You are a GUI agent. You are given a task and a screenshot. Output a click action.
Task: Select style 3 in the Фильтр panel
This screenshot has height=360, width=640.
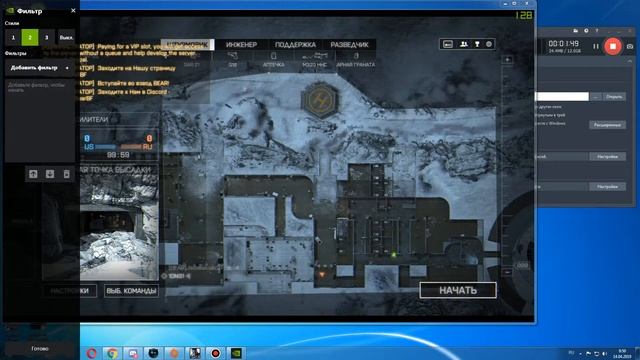[47, 38]
